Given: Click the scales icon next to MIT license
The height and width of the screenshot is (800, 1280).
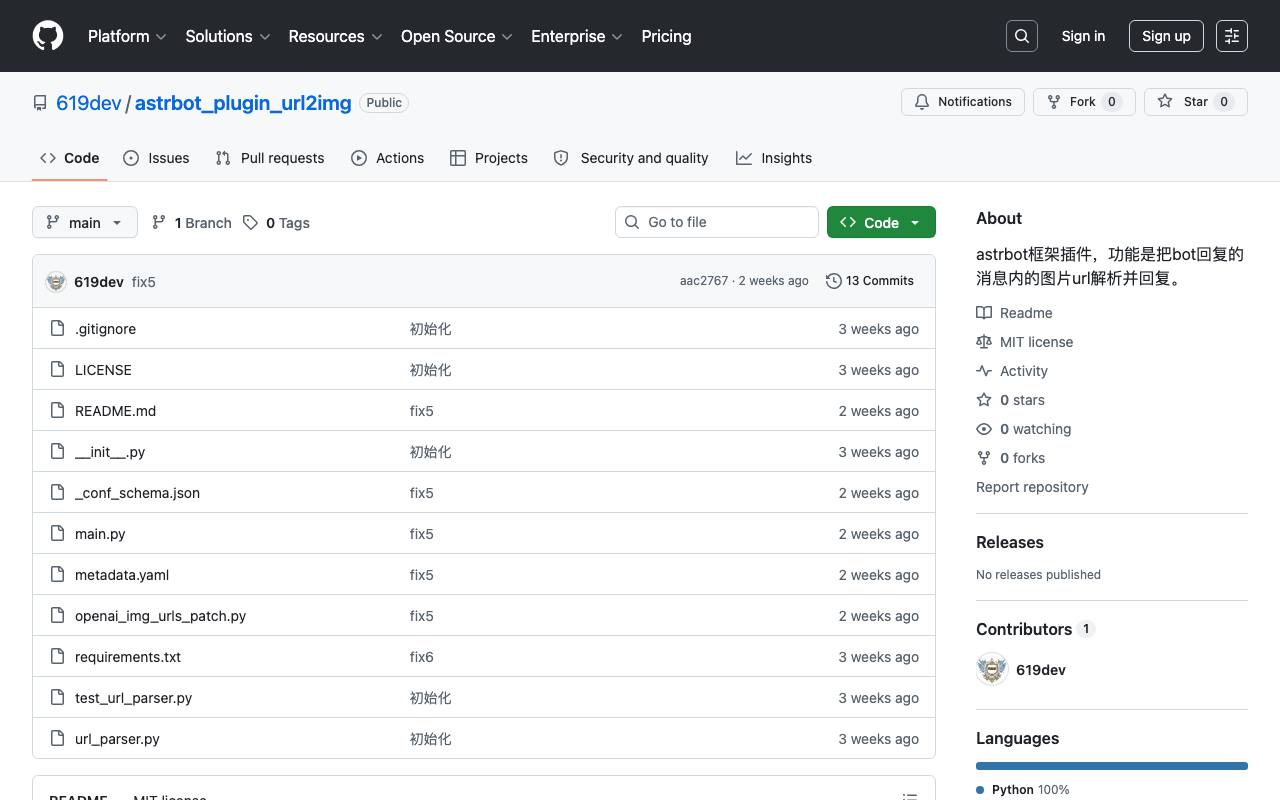Looking at the screenshot, I should pos(984,342).
